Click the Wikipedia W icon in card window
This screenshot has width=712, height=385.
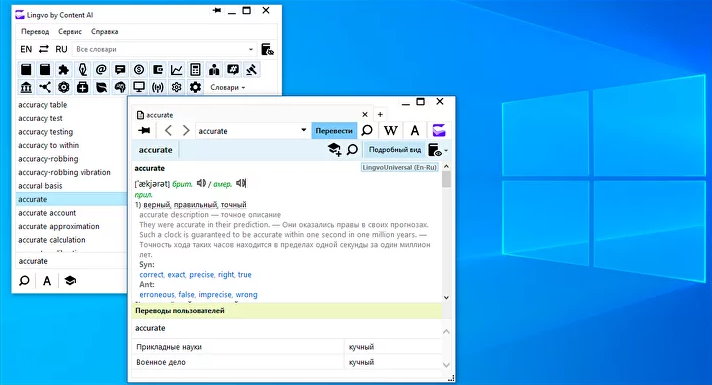point(391,131)
